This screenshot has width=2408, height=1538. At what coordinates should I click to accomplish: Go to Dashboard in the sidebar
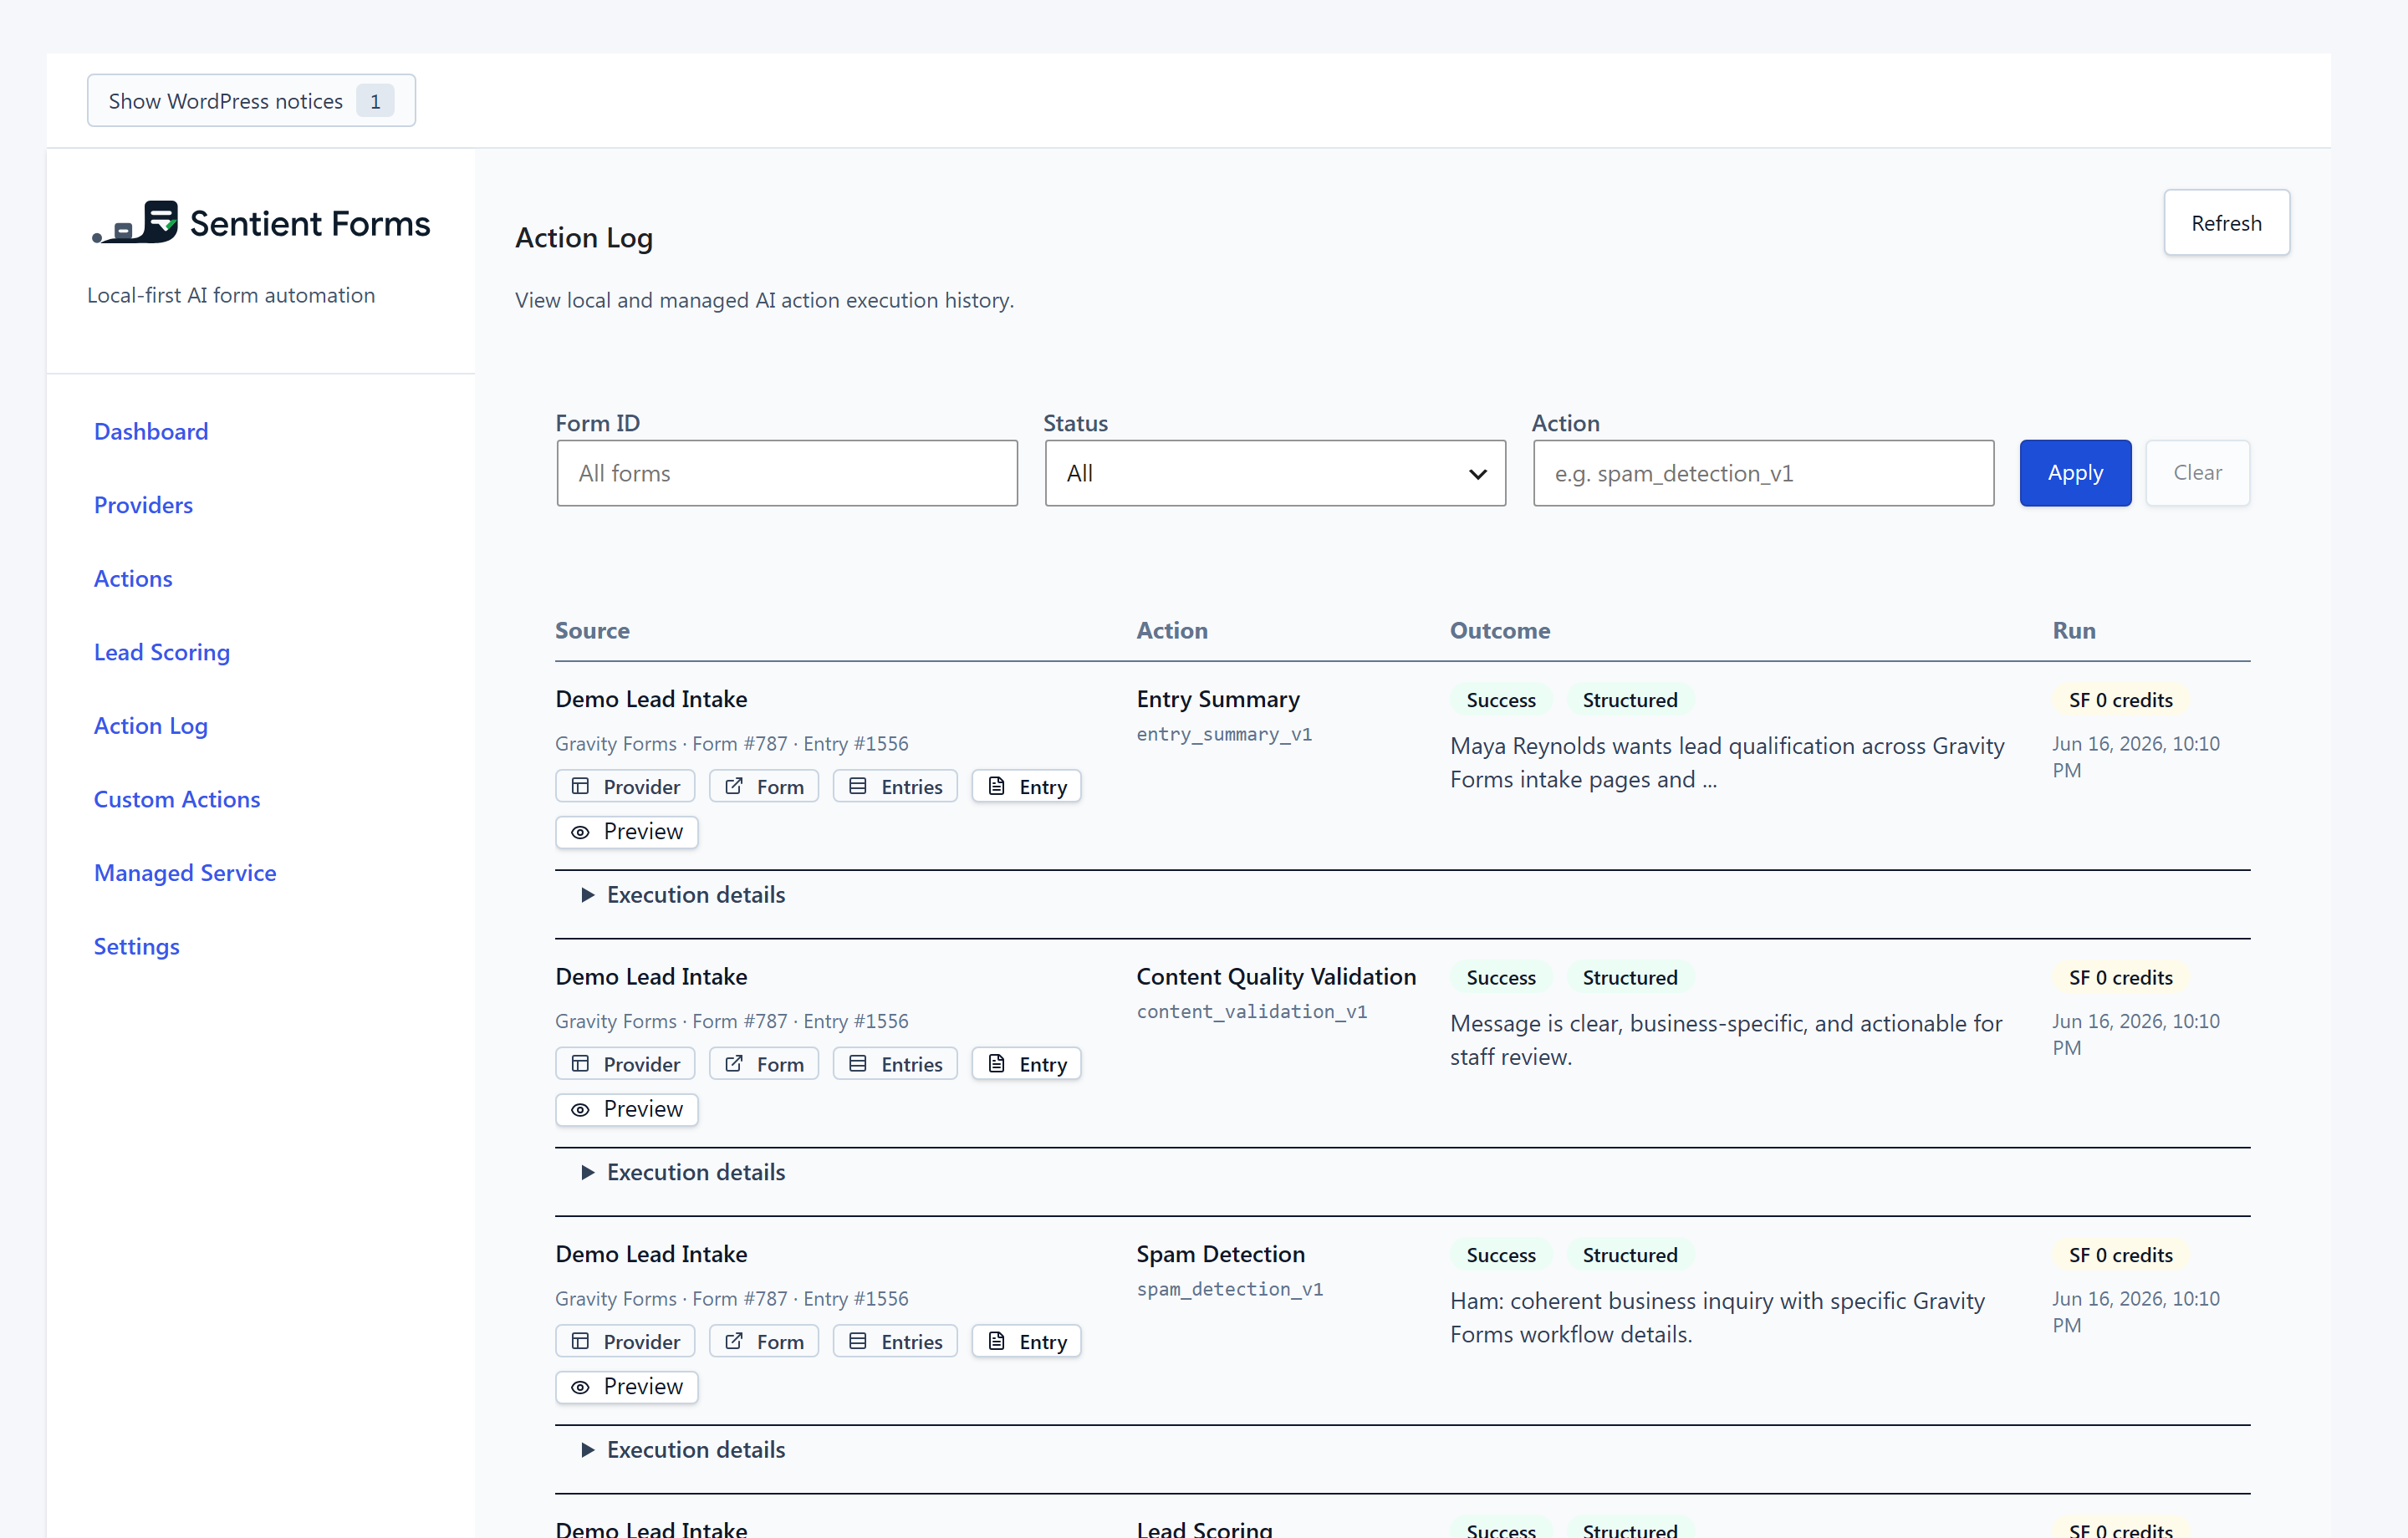pos(151,431)
